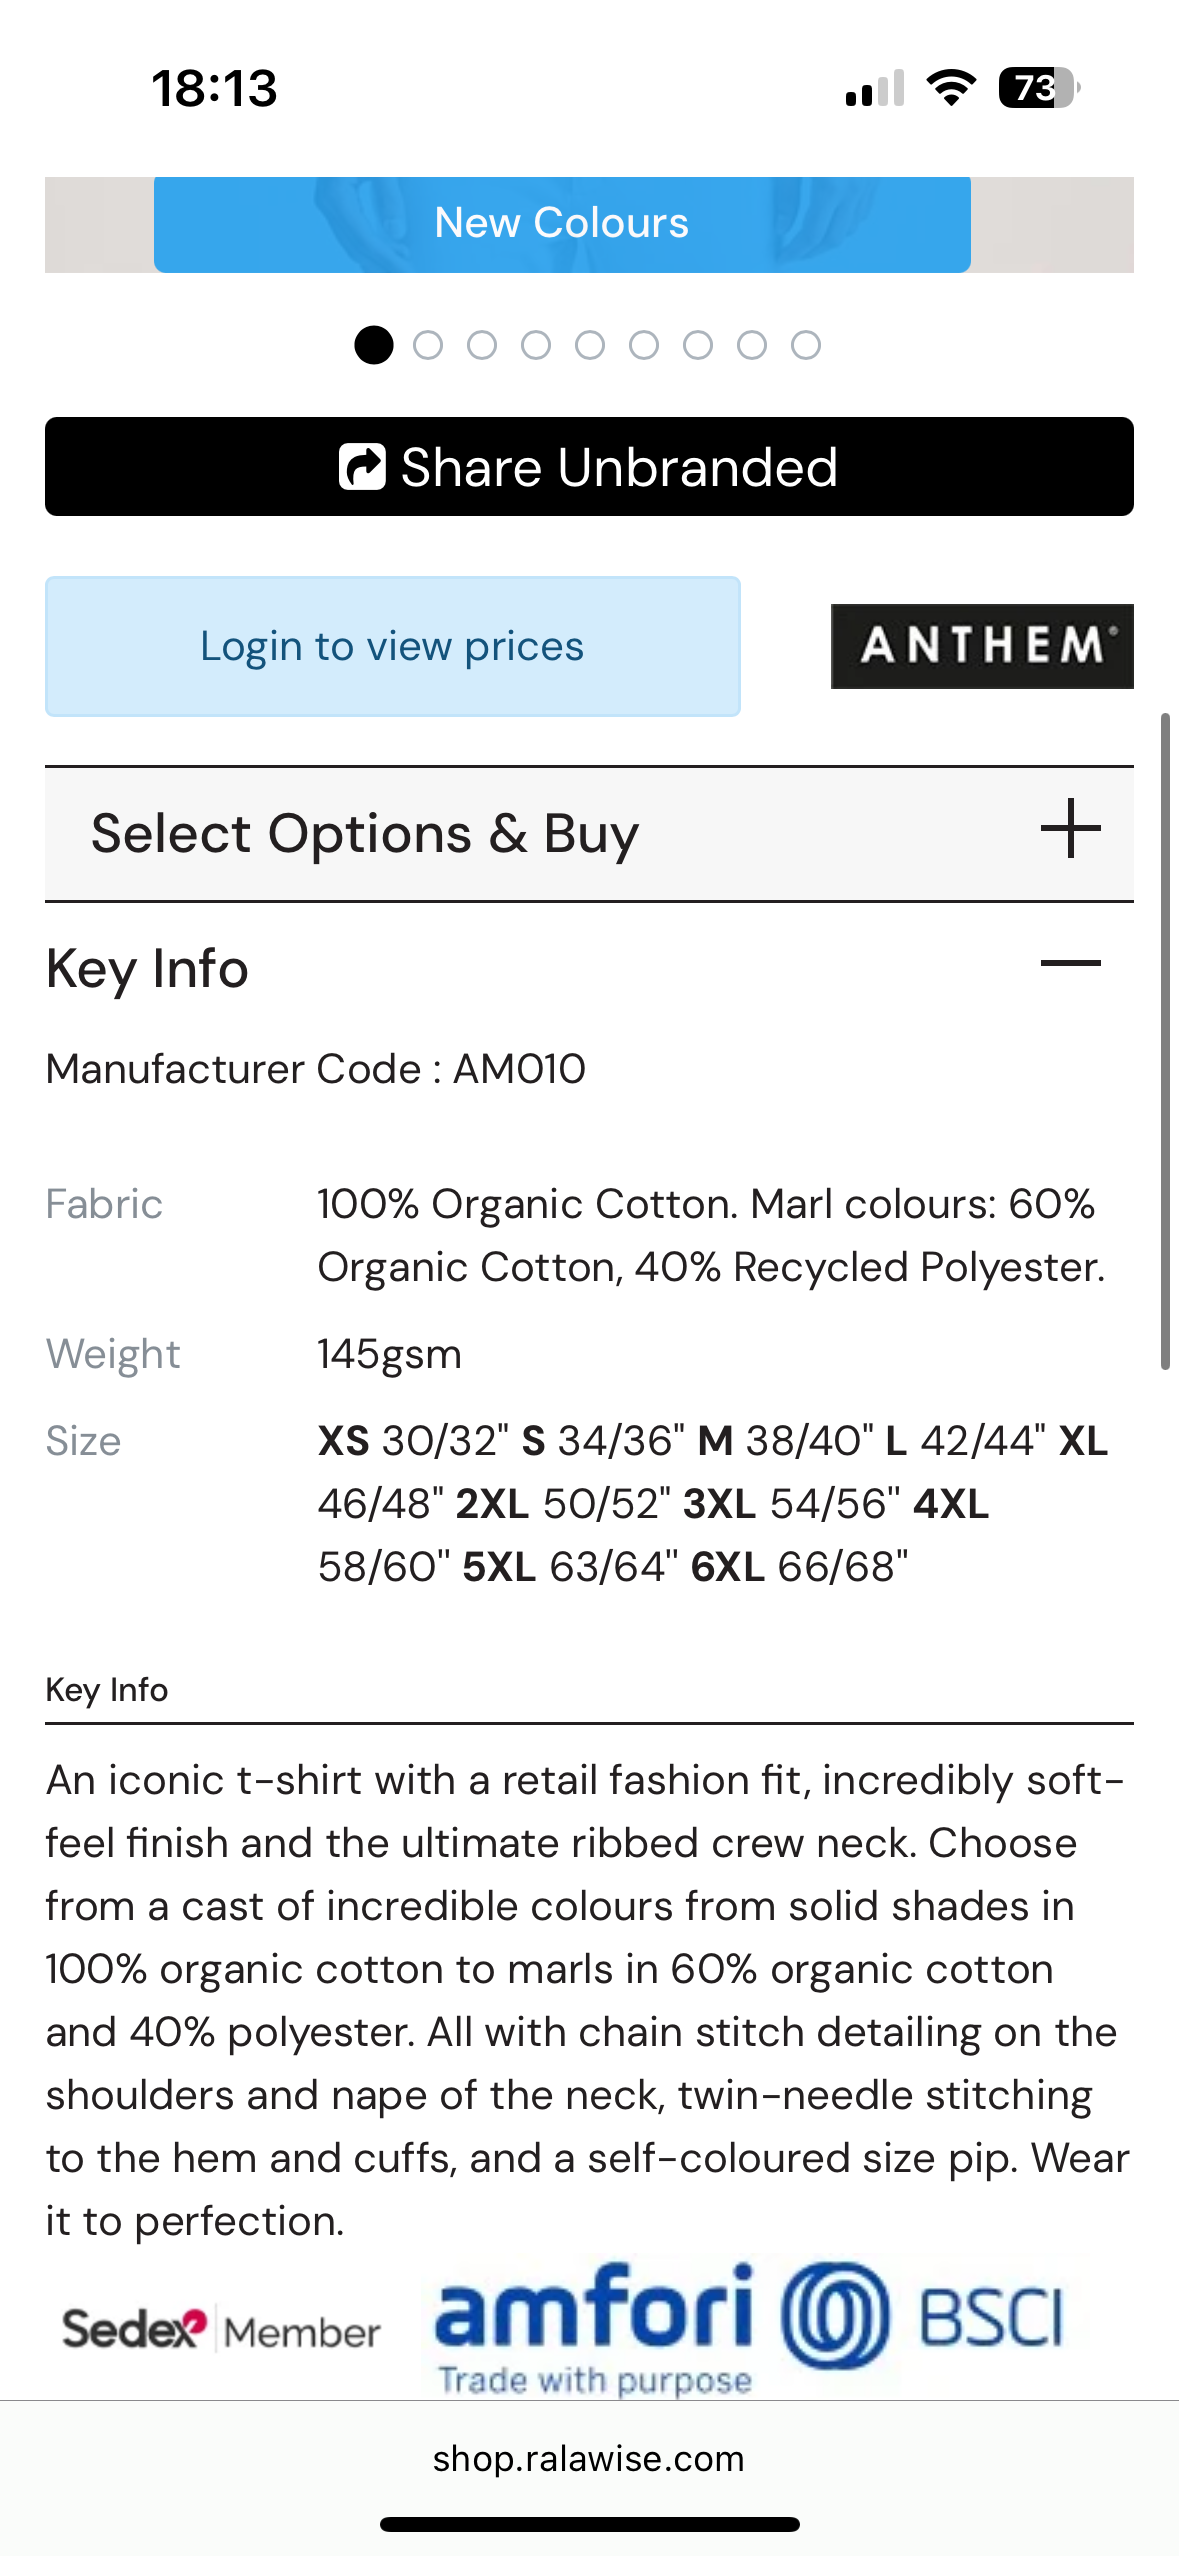Click the Login to view prices button
1179x2556 pixels.
[x=392, y=646]
